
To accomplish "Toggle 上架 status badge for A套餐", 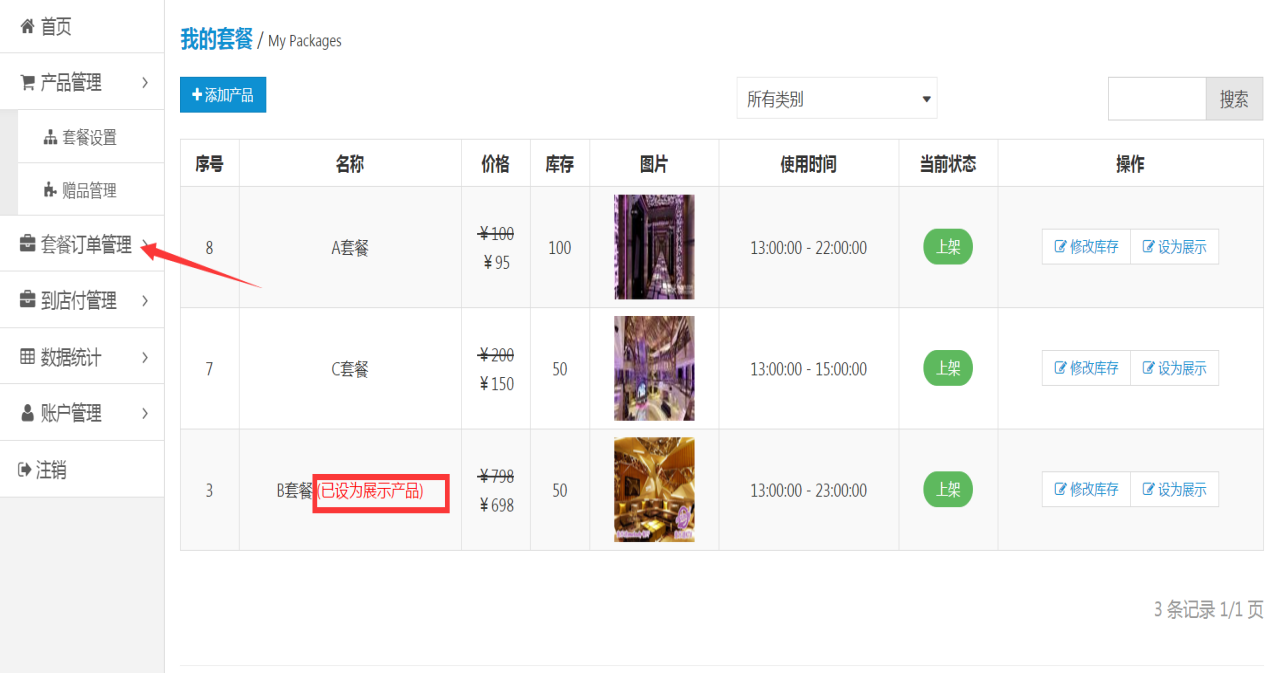I will pyautogui.click(x=947, y=247).
